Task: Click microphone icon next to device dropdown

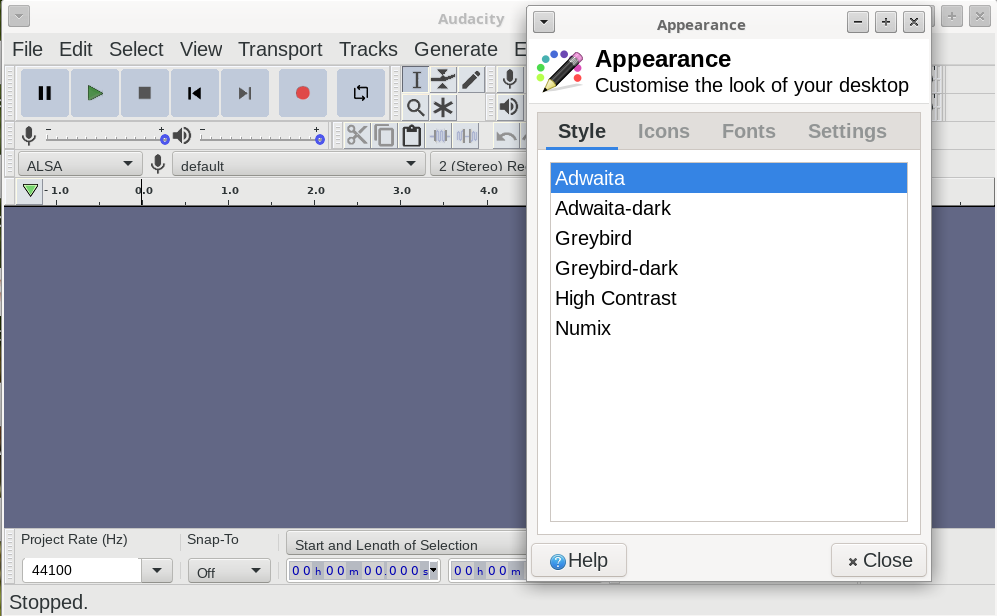Action: click(158, 165)
